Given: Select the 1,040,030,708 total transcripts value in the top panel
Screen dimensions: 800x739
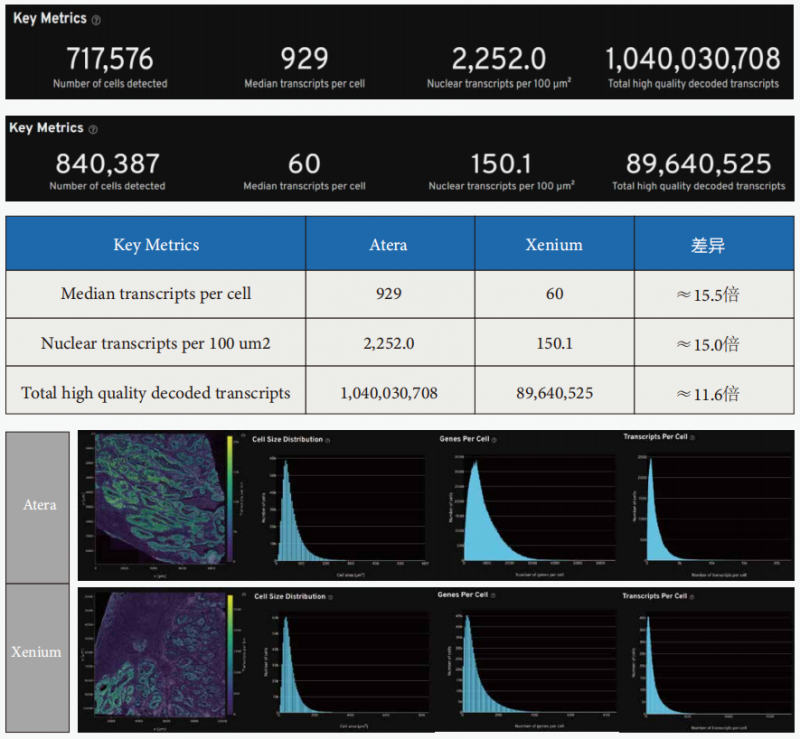Looking at the screenshot, I should [693, 59].
